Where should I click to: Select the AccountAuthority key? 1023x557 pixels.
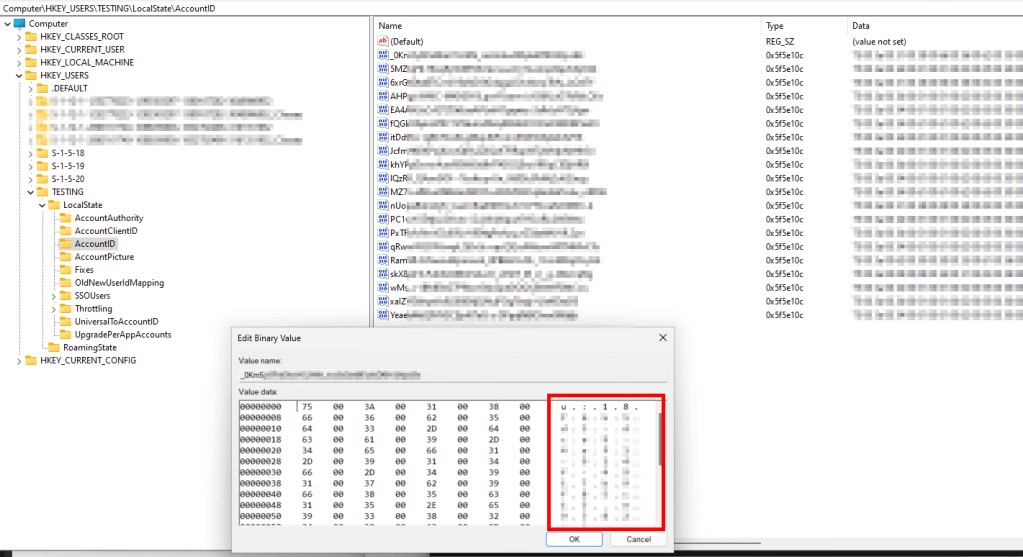click(x=108, y=218)
